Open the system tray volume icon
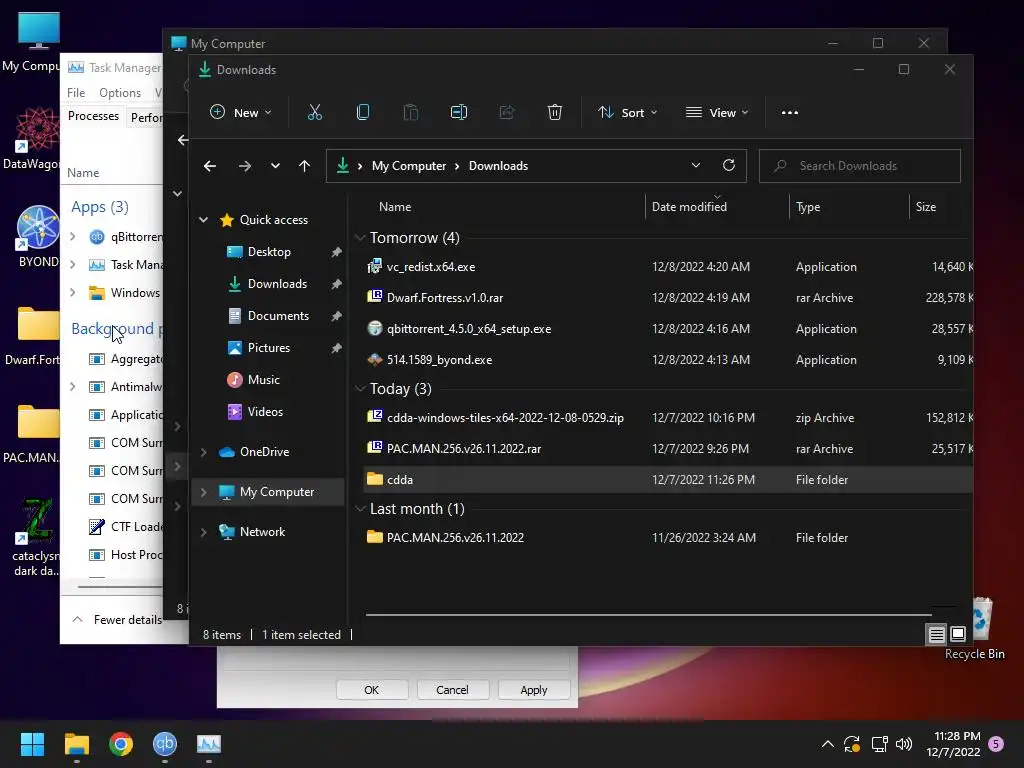The height and width of the screenshot is (768, 1024). (x=904, y=744)
